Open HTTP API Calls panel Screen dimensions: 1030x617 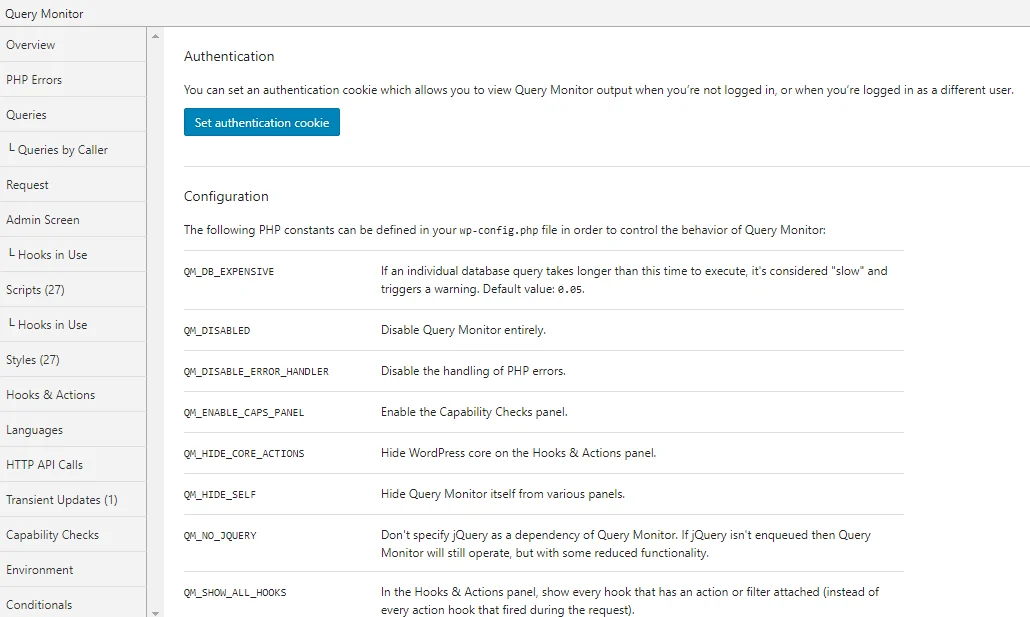[x=73, y=465]
